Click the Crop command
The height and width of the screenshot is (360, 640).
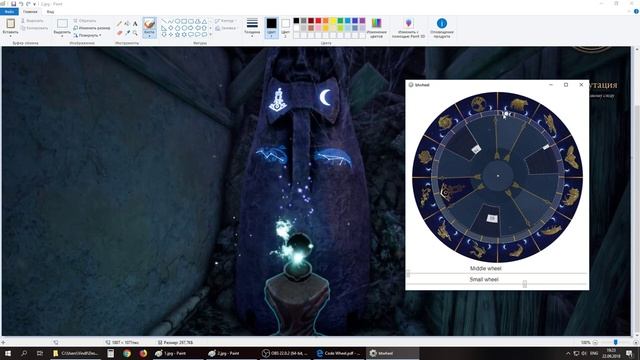tap(84, 20)
